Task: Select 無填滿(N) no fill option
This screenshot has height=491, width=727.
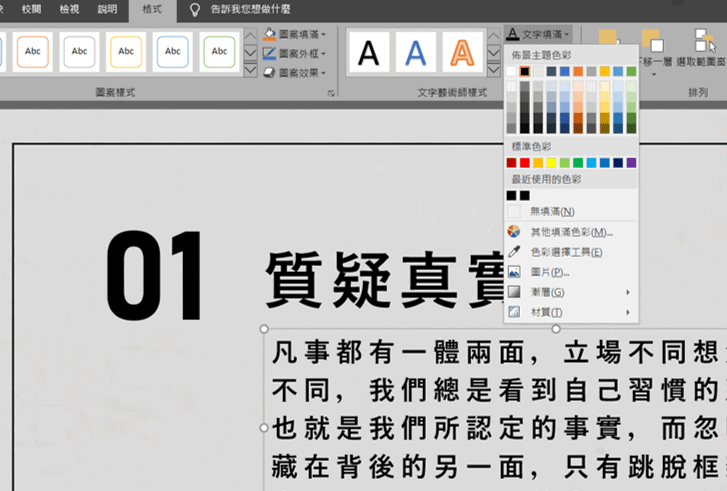Action: pos(571,212)
